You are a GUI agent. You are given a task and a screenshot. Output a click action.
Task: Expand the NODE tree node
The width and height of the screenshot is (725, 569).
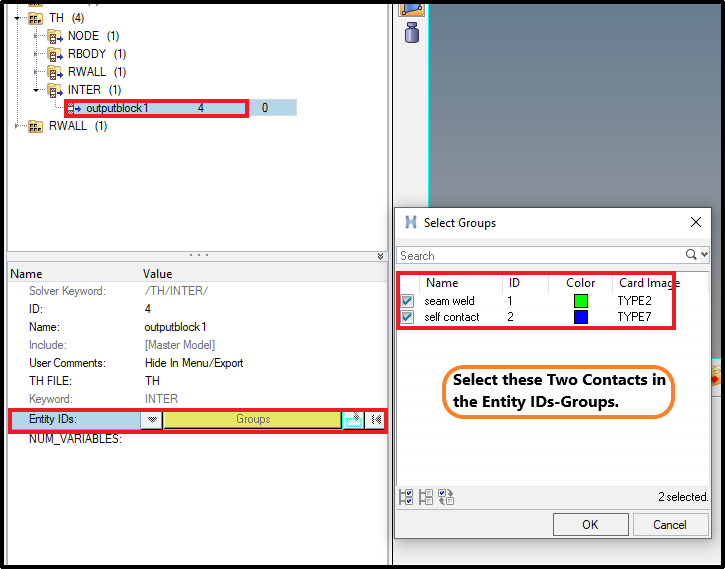point(37,36)
